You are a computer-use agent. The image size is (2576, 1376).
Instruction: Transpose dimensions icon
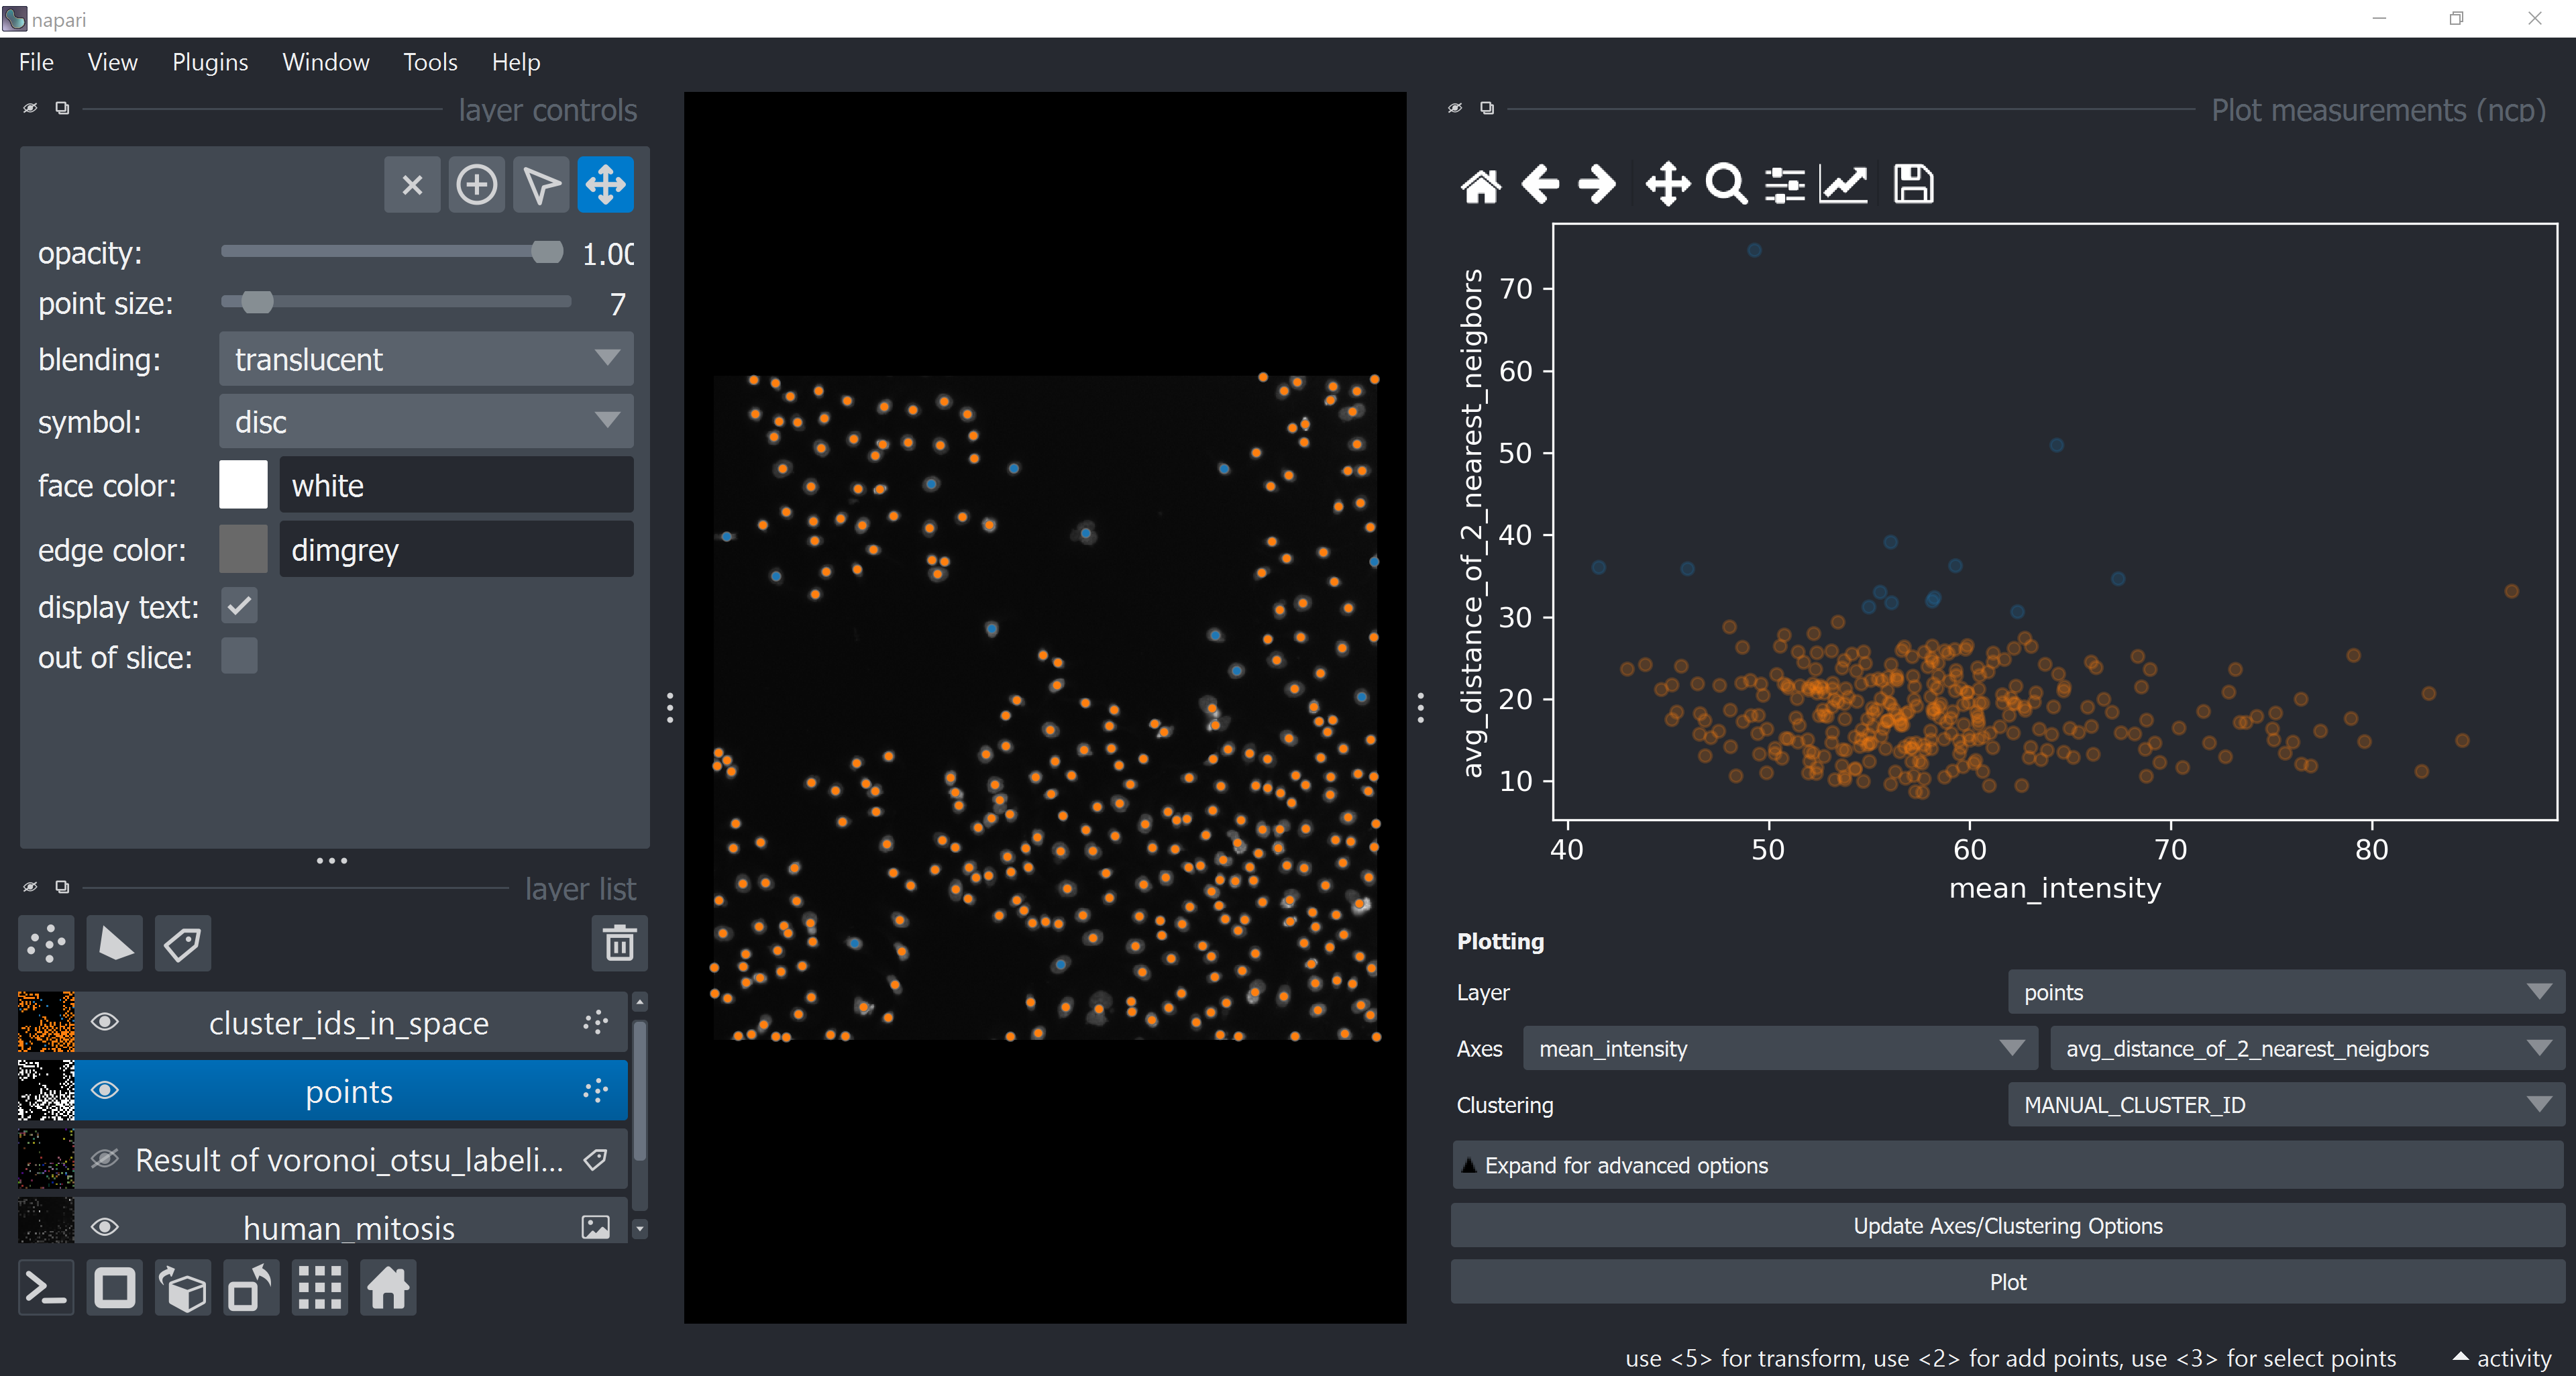click(251, 1288)
